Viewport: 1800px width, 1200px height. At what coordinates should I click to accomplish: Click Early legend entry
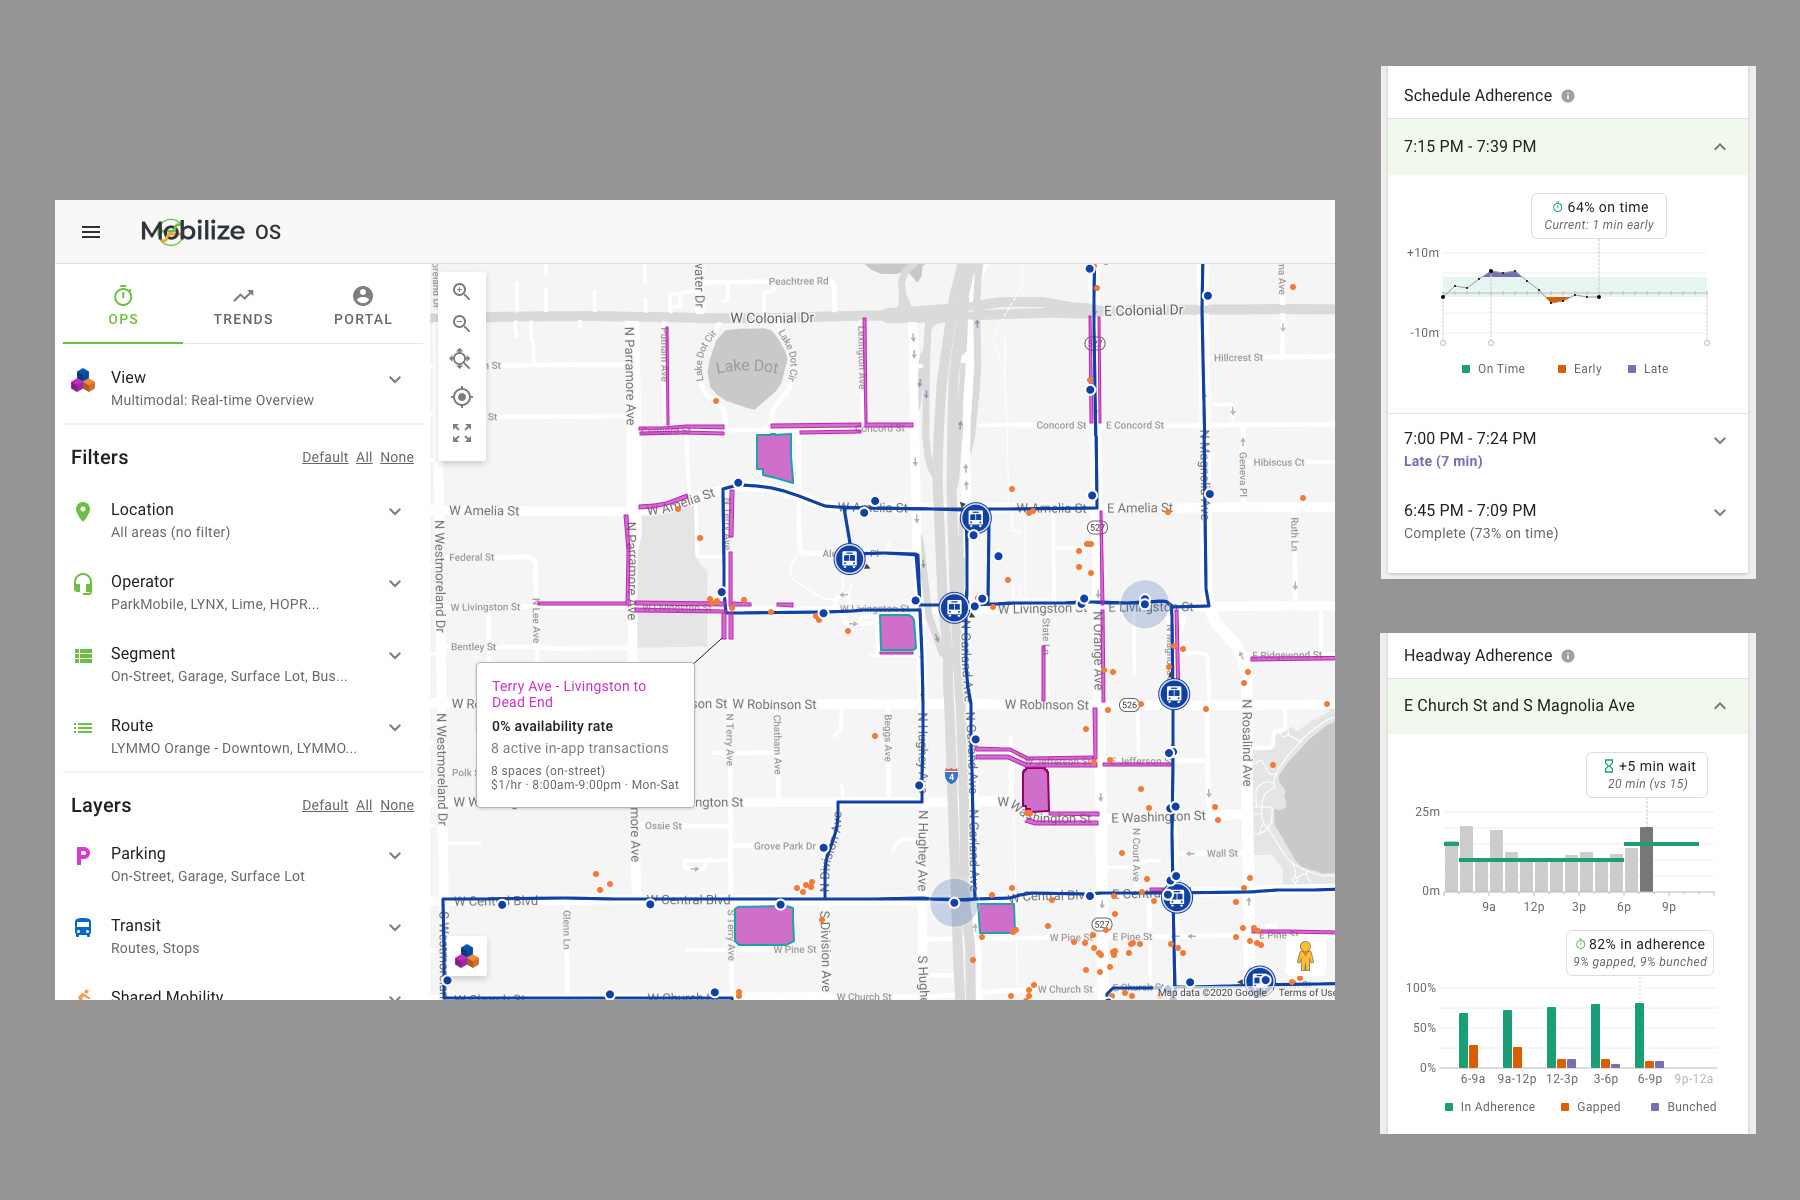tap(1580, 369)
